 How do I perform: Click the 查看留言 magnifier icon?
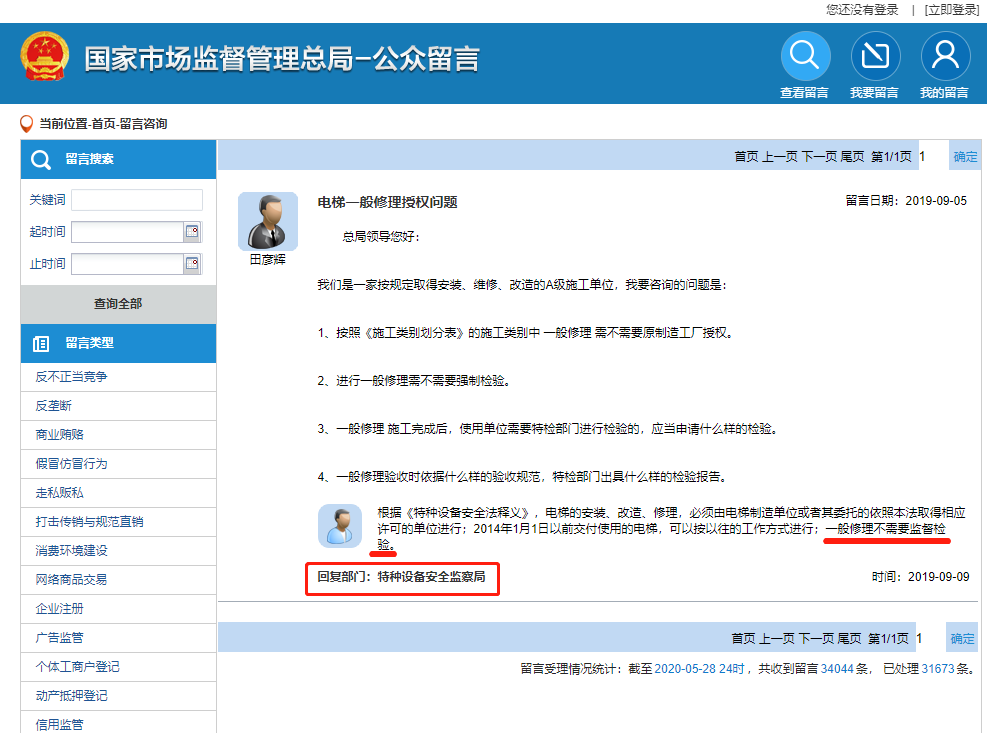[805, 57]
